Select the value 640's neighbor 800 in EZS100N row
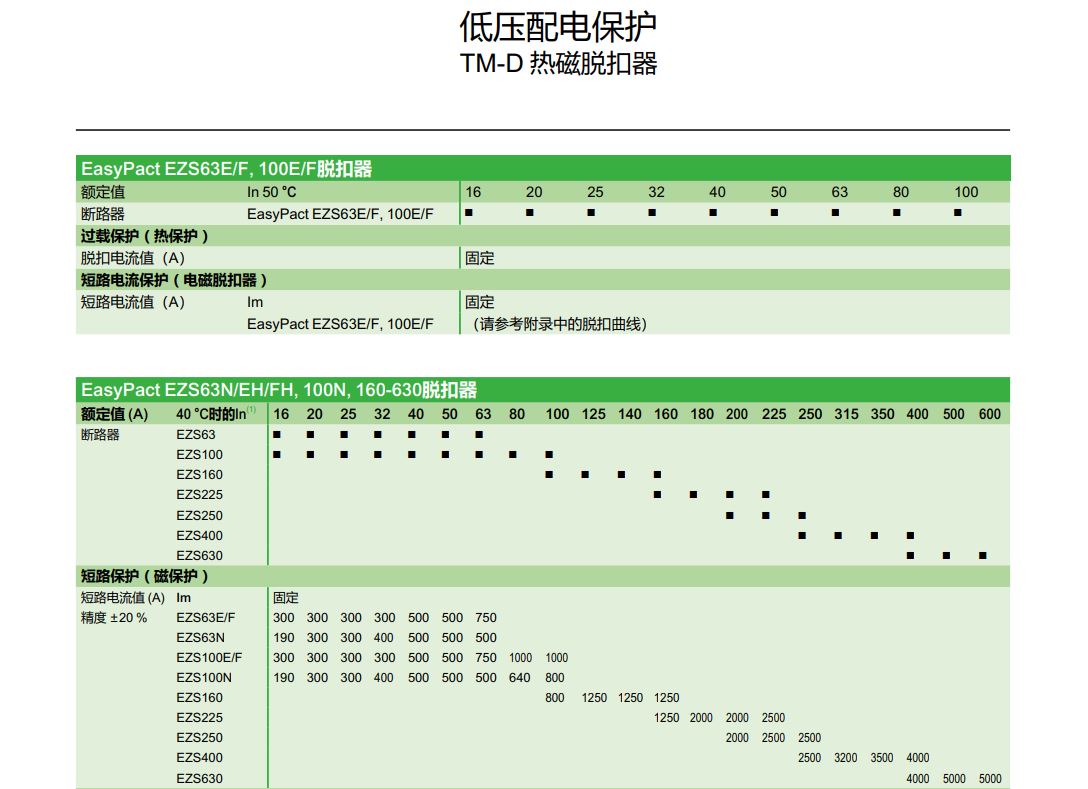Screen dimensions: 1088x789 point(554,678)
